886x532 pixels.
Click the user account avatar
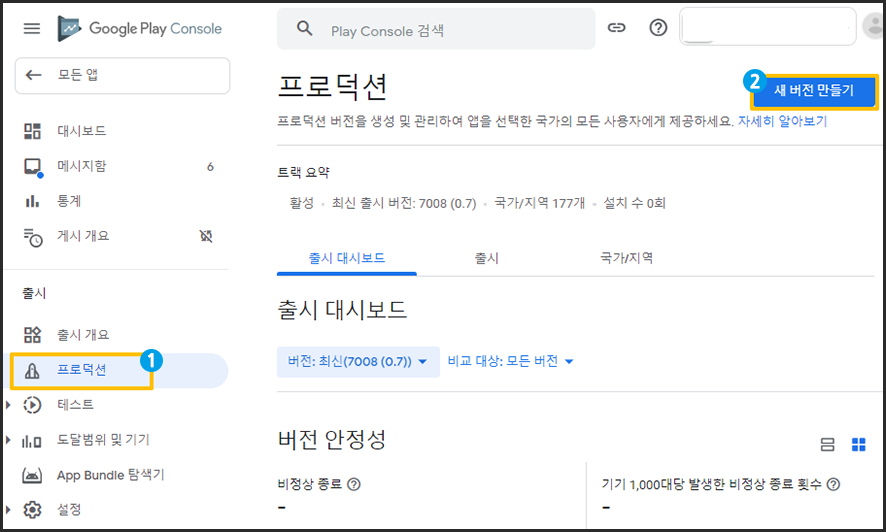point(873,28)
